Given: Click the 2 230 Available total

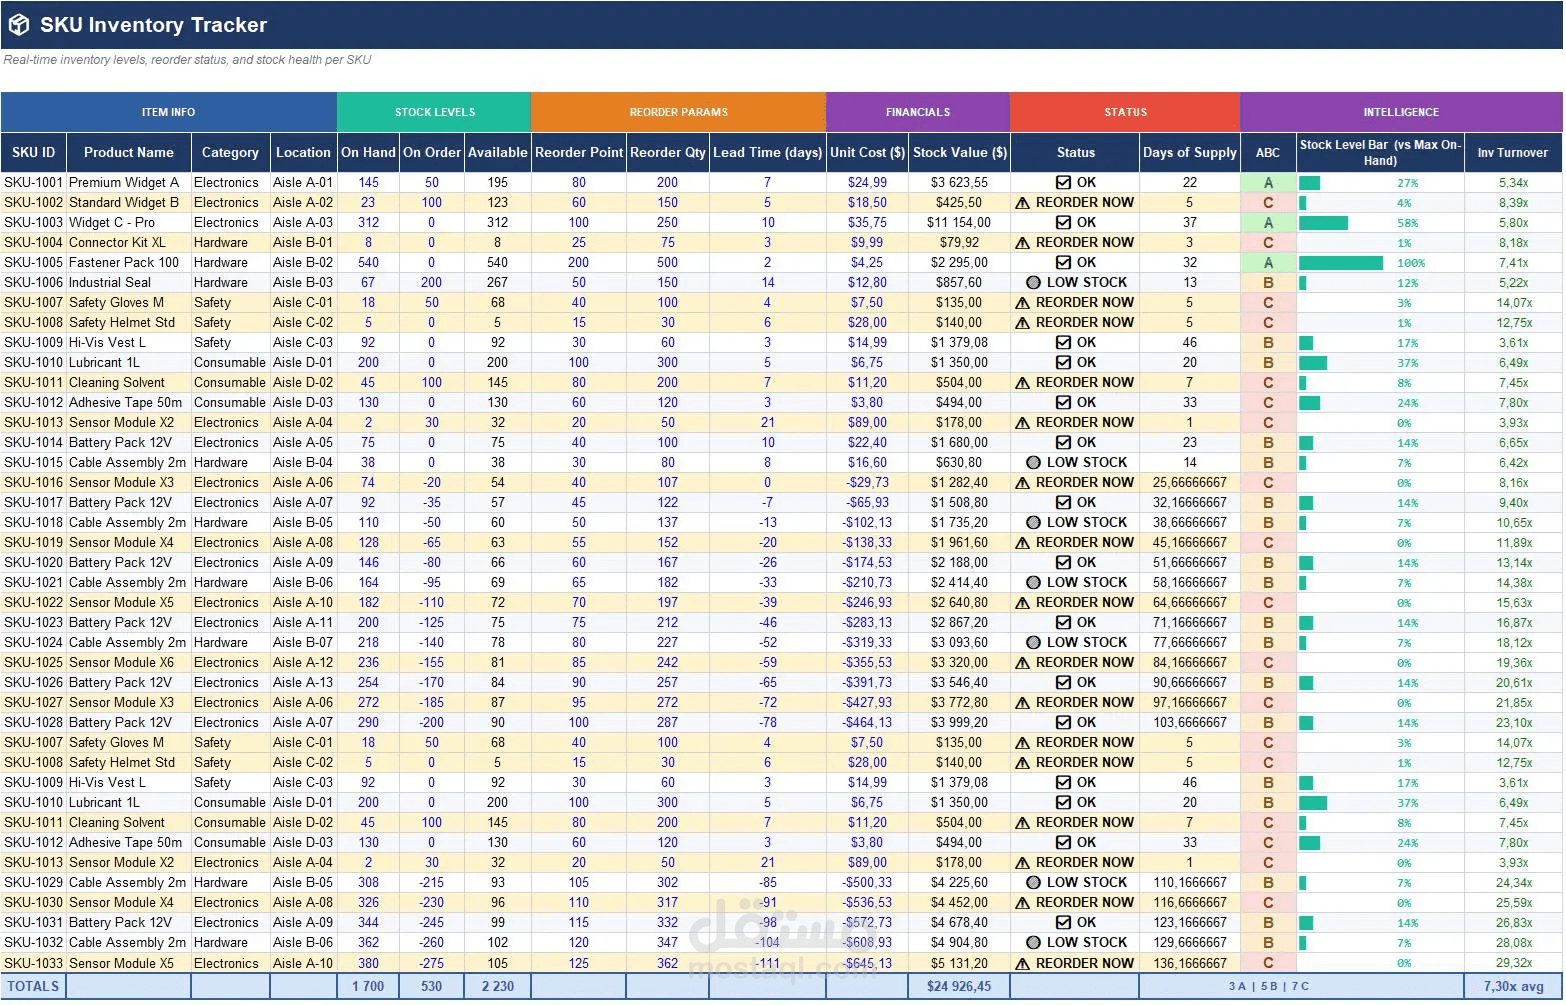Looking at the screenshot, I should coord(497,986).
